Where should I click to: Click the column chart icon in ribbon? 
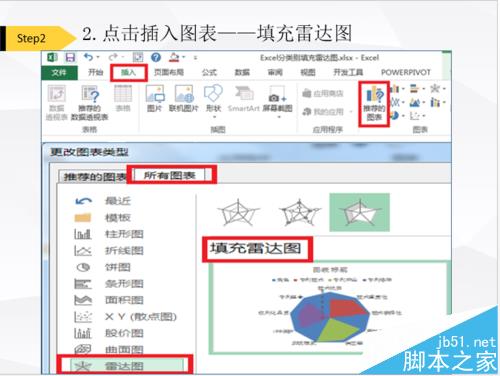pos(395,89)
